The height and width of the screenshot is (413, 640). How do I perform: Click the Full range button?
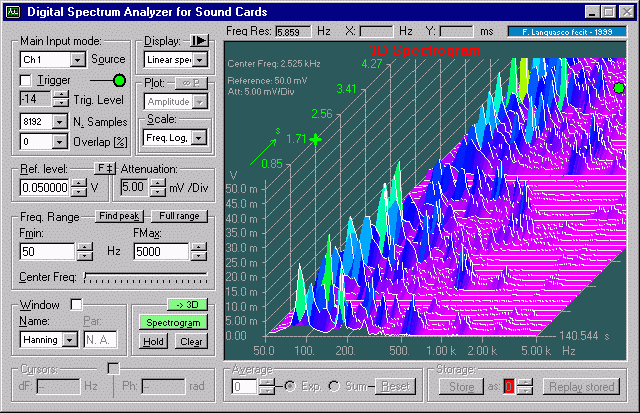click(x=179, y=216)
